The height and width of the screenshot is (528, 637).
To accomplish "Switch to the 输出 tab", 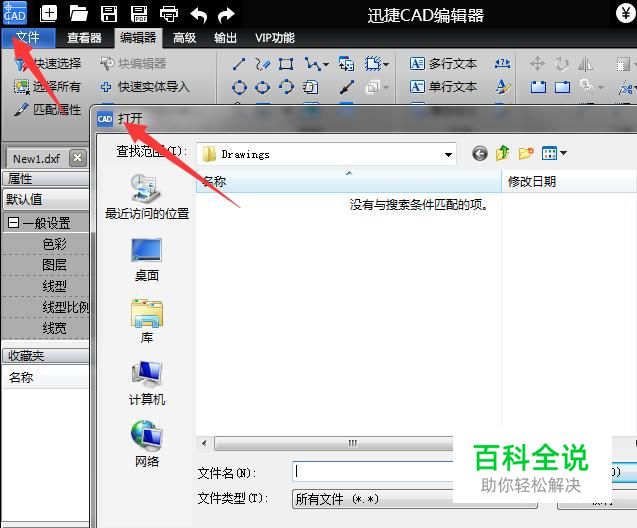I will [x=225, y=38].
